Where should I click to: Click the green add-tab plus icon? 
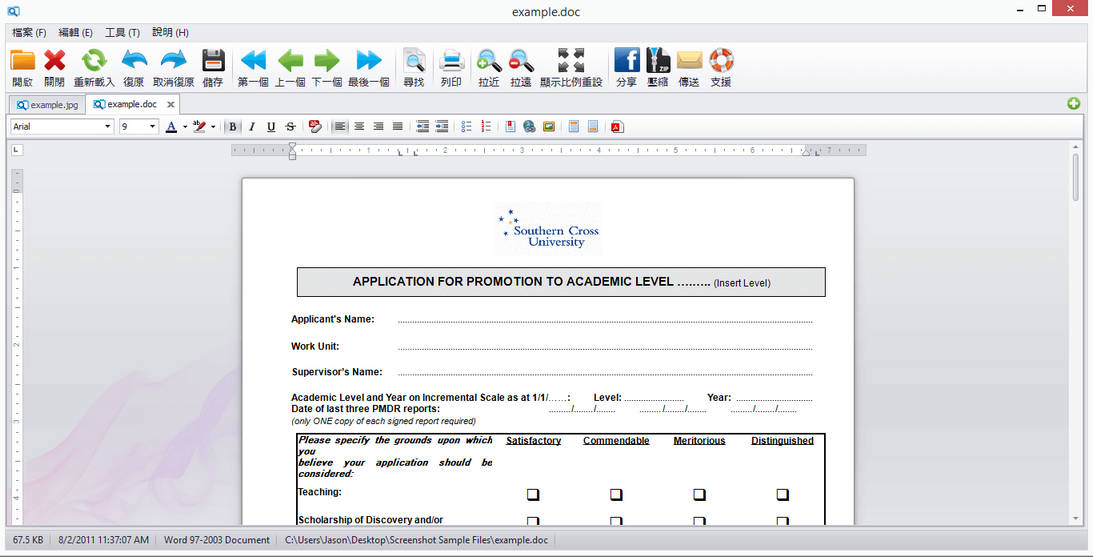tap(1073, 104)
